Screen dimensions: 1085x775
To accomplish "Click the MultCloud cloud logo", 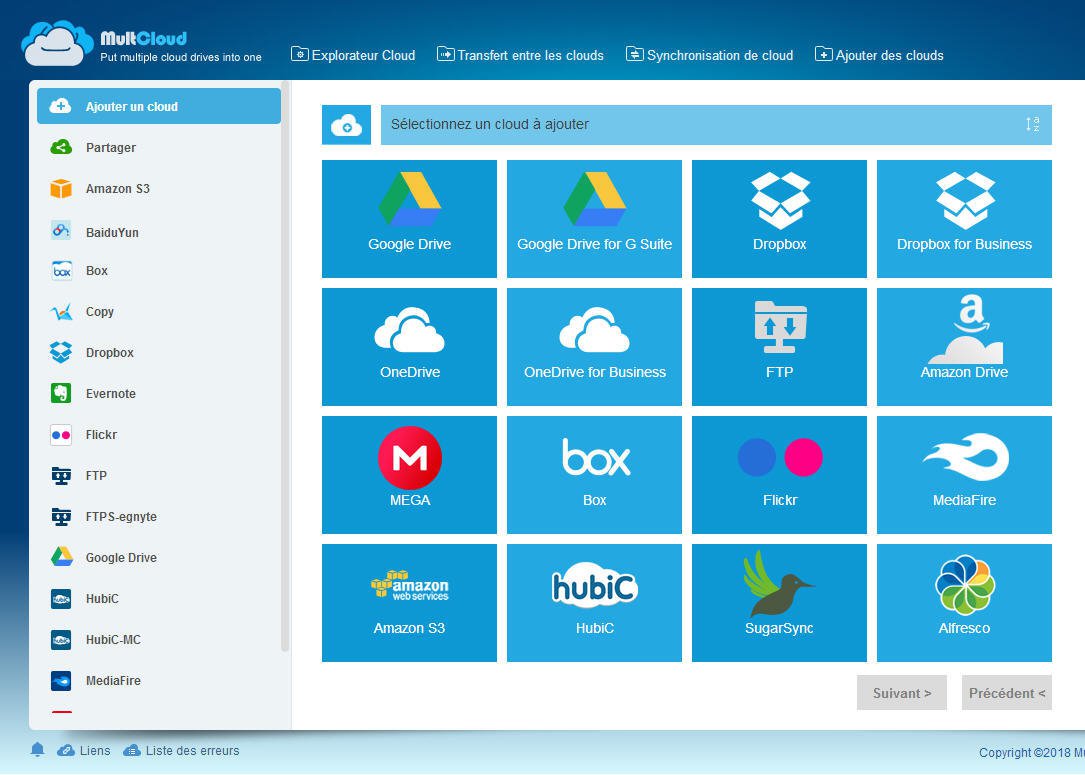I will click(57, 43).
